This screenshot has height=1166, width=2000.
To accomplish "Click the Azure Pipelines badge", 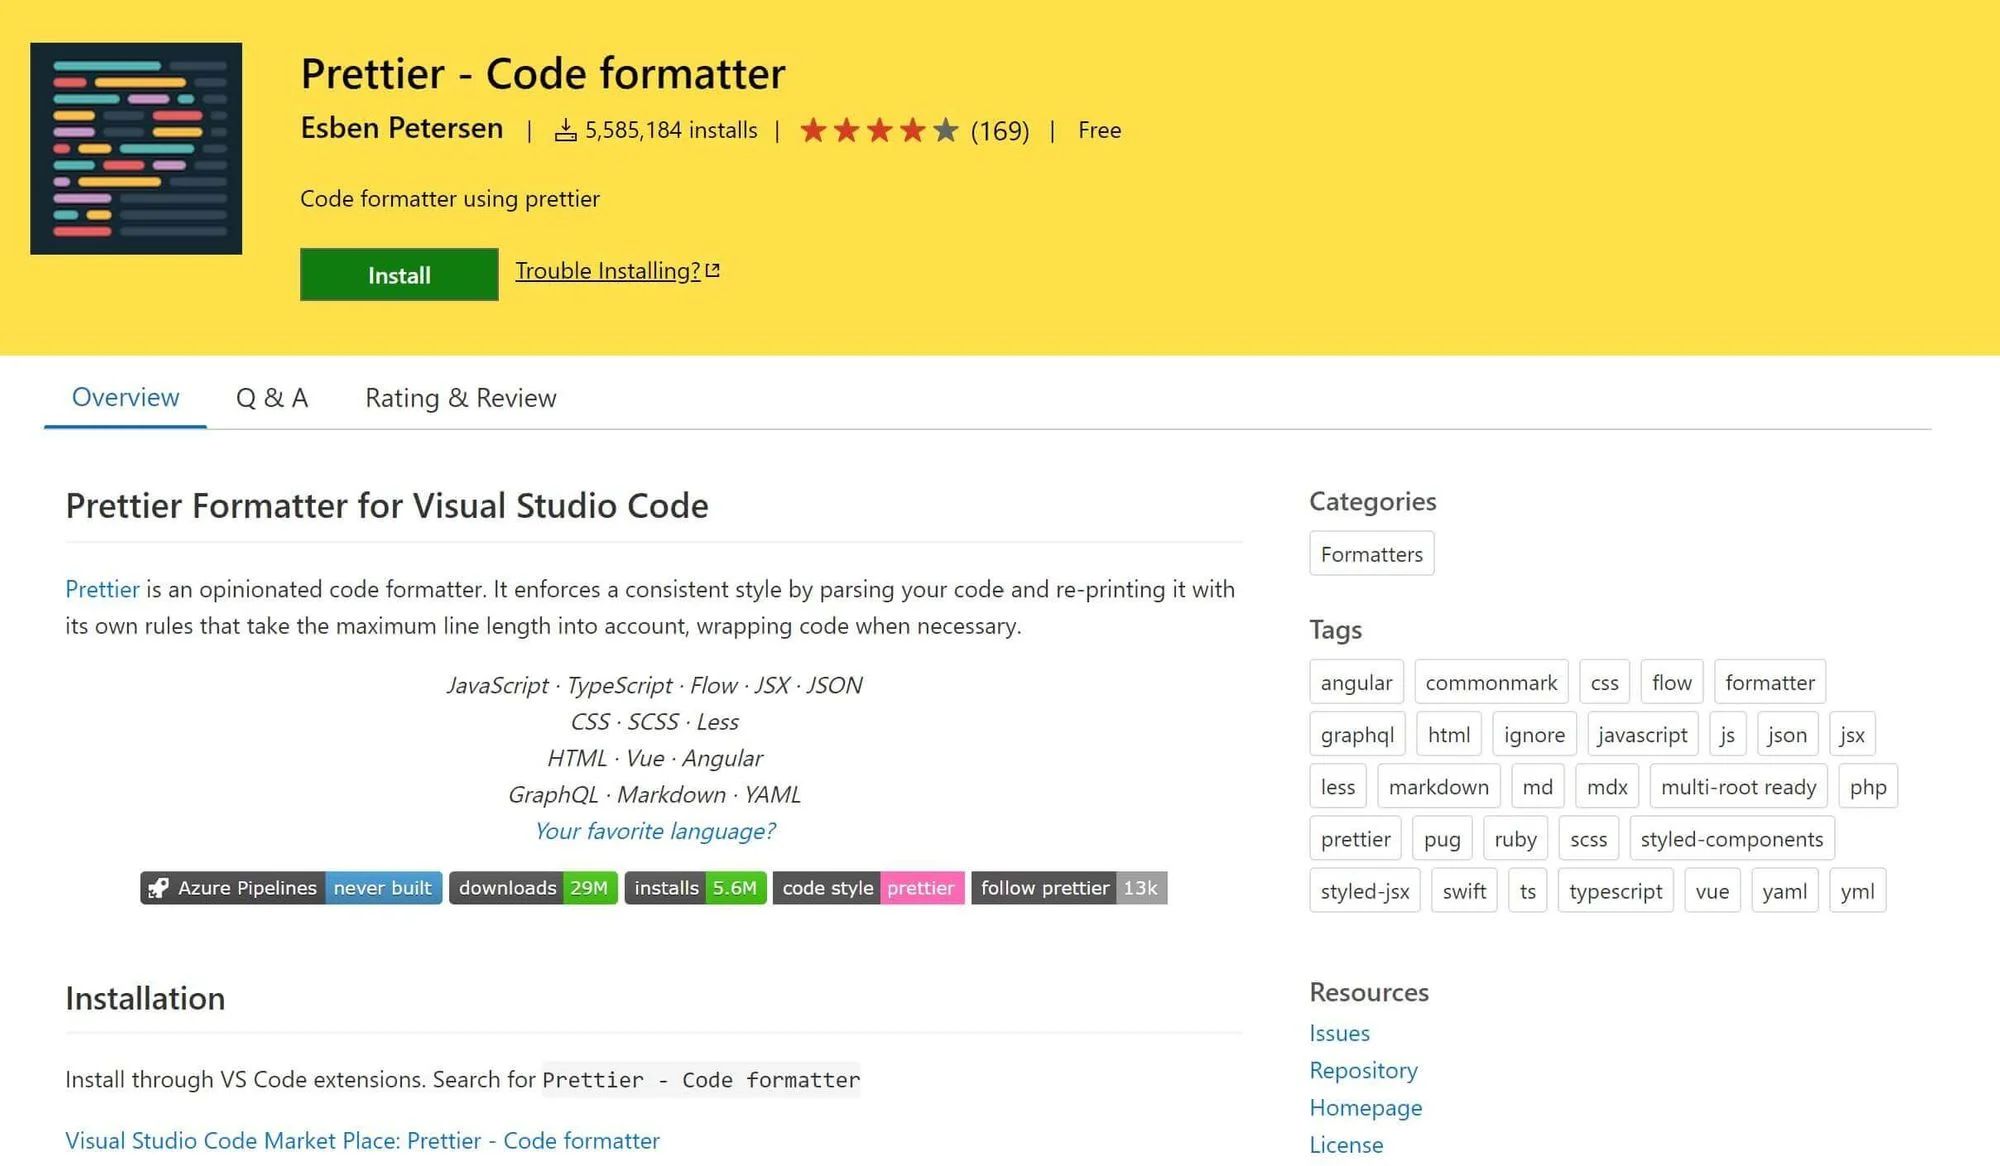I will (290, 888).
